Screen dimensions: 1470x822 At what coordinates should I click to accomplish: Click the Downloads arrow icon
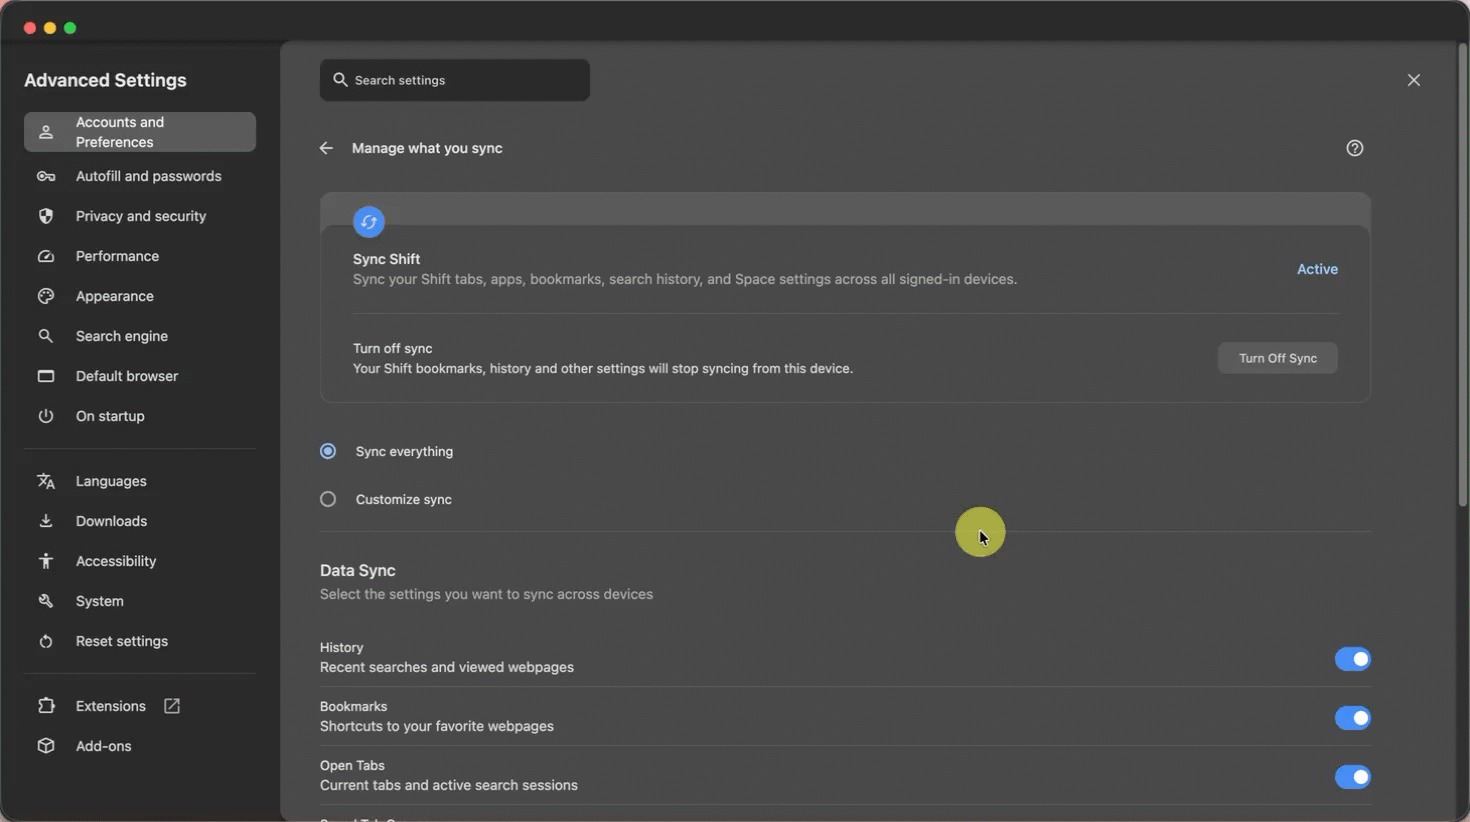(x=46, y=521)
